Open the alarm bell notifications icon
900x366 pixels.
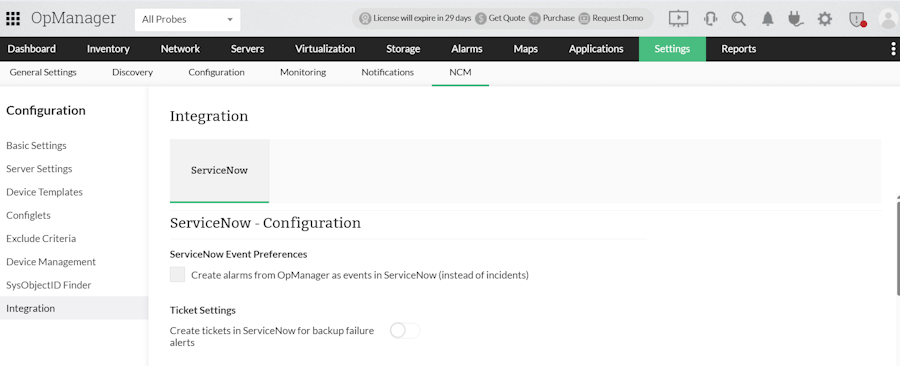point(767,19)
